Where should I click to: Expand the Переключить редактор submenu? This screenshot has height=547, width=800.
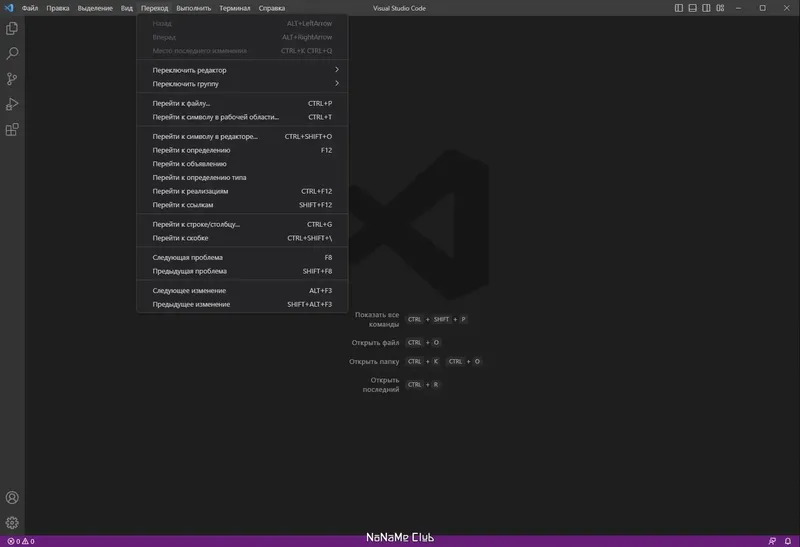pyautogui.click(x=242, y=70)
